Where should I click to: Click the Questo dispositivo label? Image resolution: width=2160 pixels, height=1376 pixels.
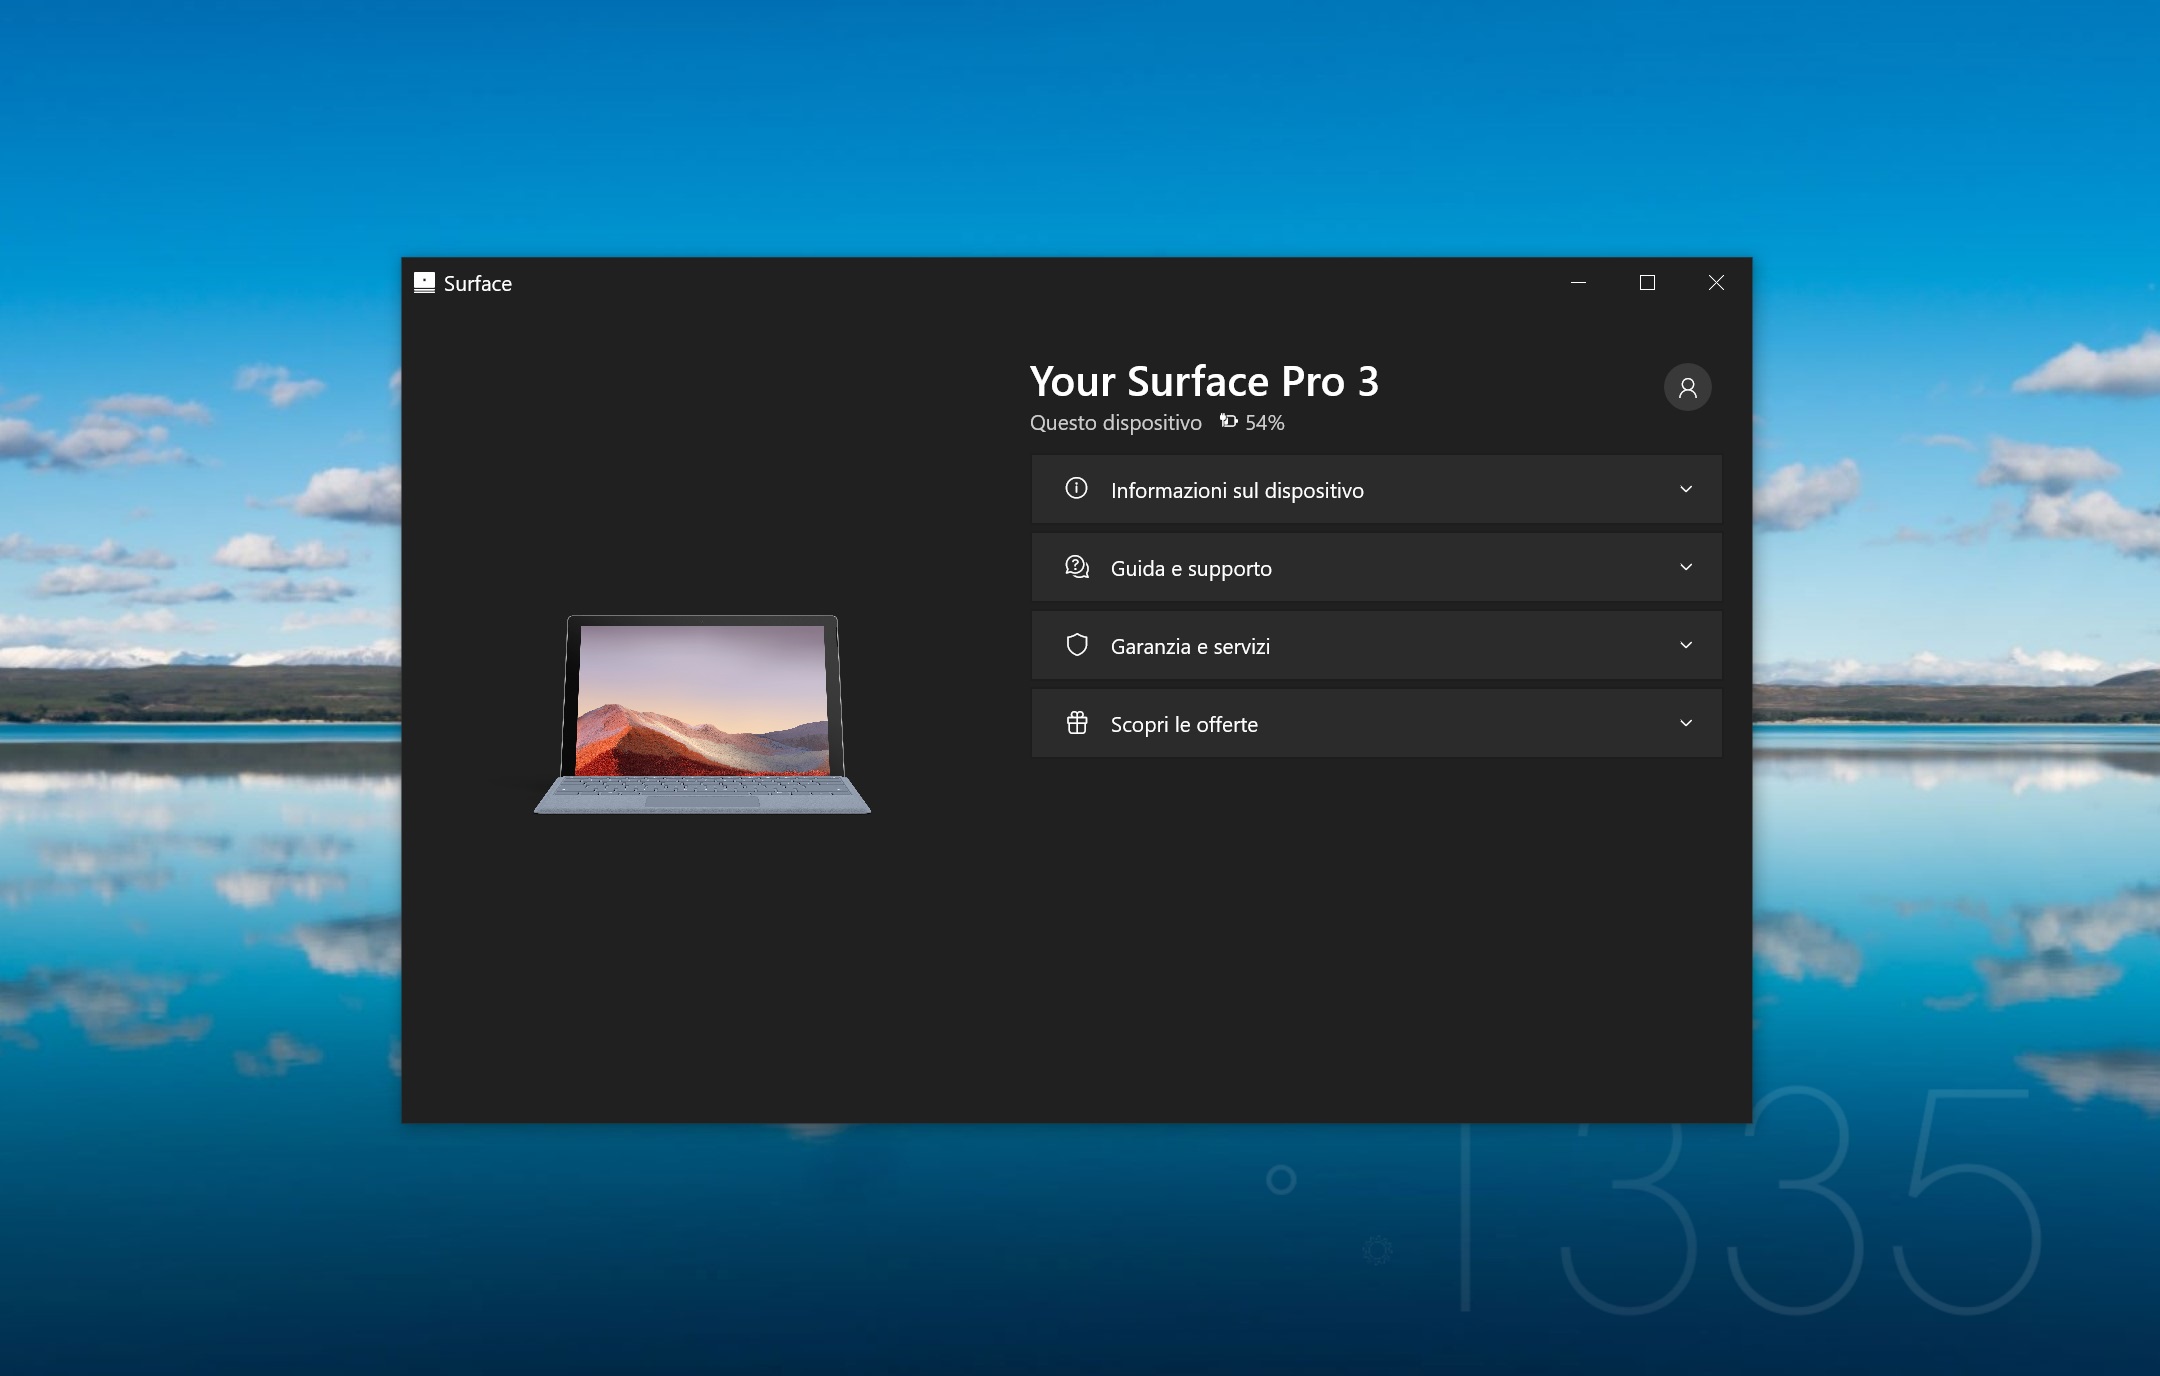pyautogui.click(x=1116, y=423)
